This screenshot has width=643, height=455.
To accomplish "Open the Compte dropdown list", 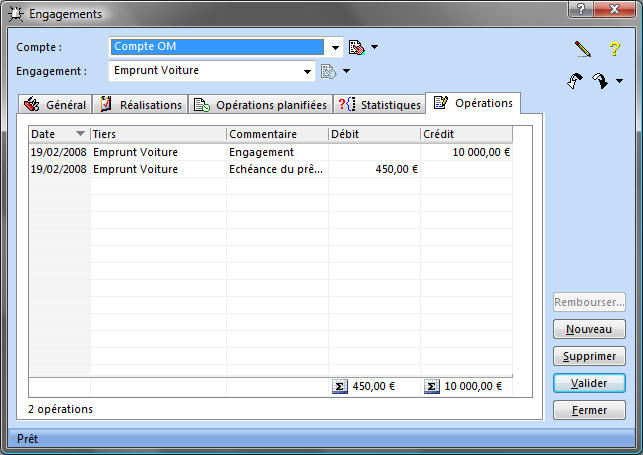I will coord(334,47).
